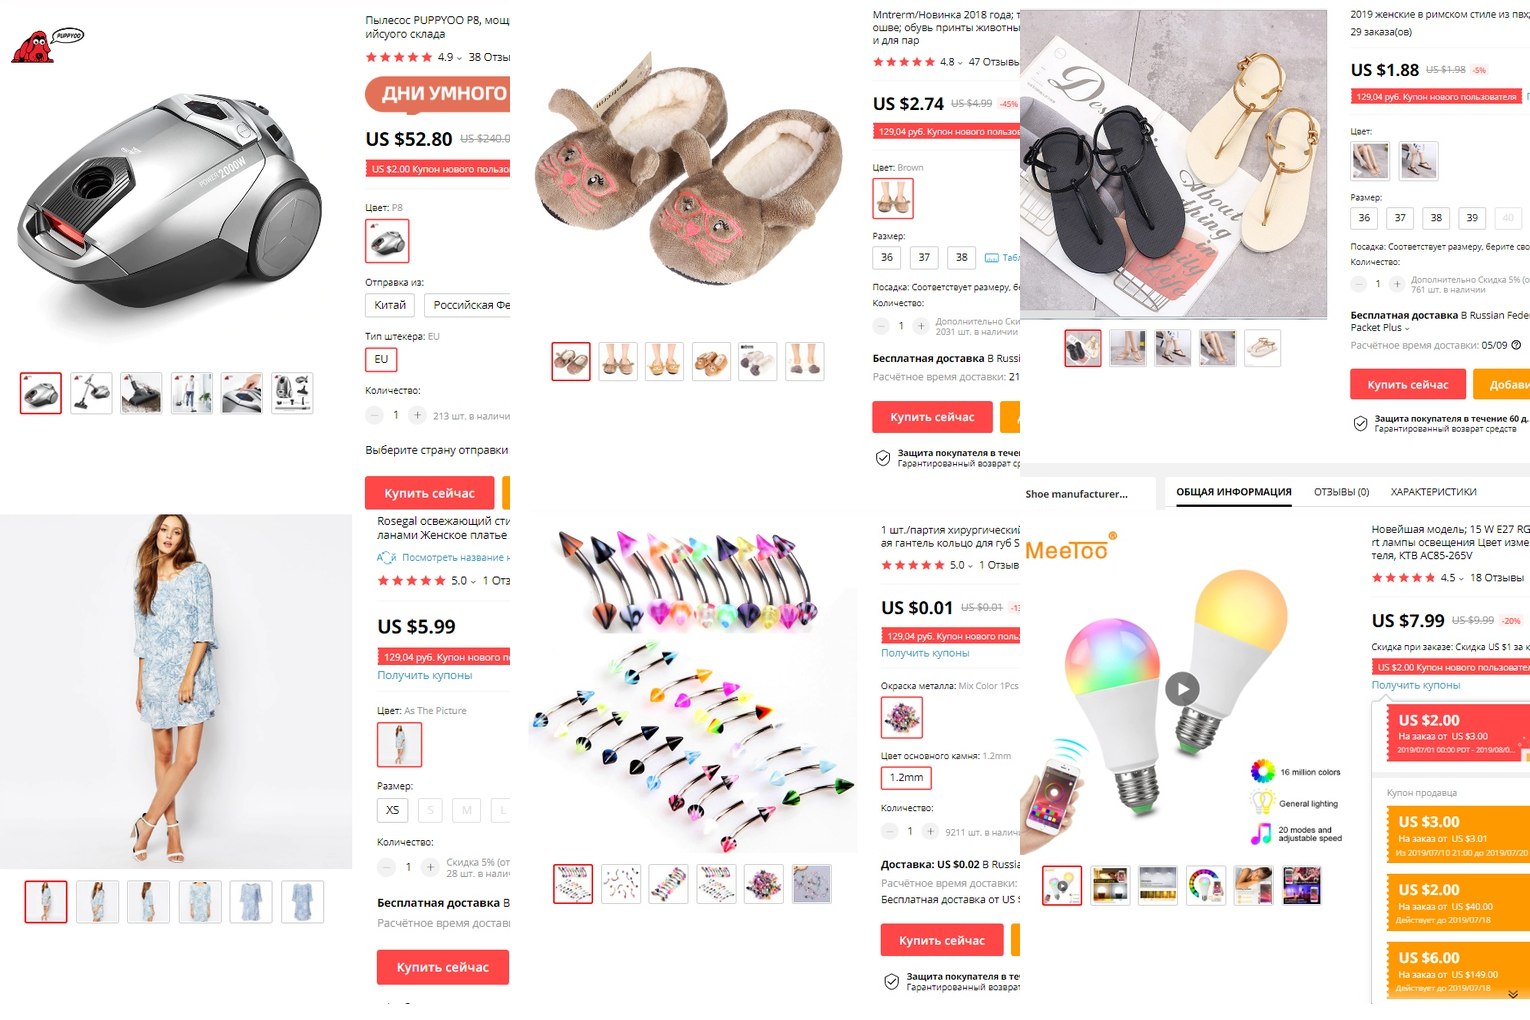Image resolution: width=1530 pixels, height=1020 pixels.
Task: Click the PUPPYOO brand logo
Action: pos(46,45)
